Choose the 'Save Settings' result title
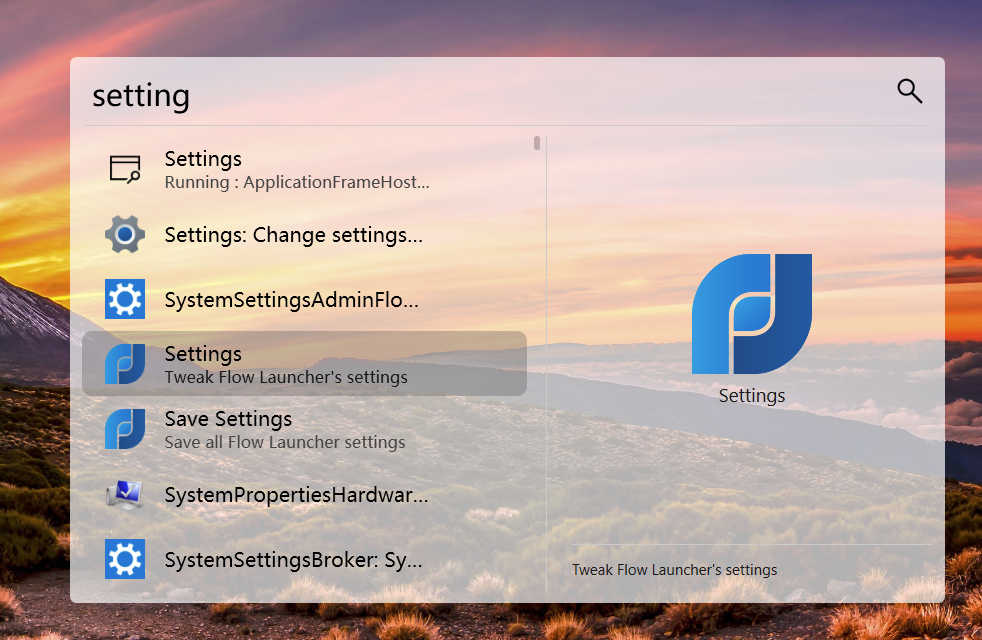This screenshot has width=982, height=640. [x=228, y=418]
